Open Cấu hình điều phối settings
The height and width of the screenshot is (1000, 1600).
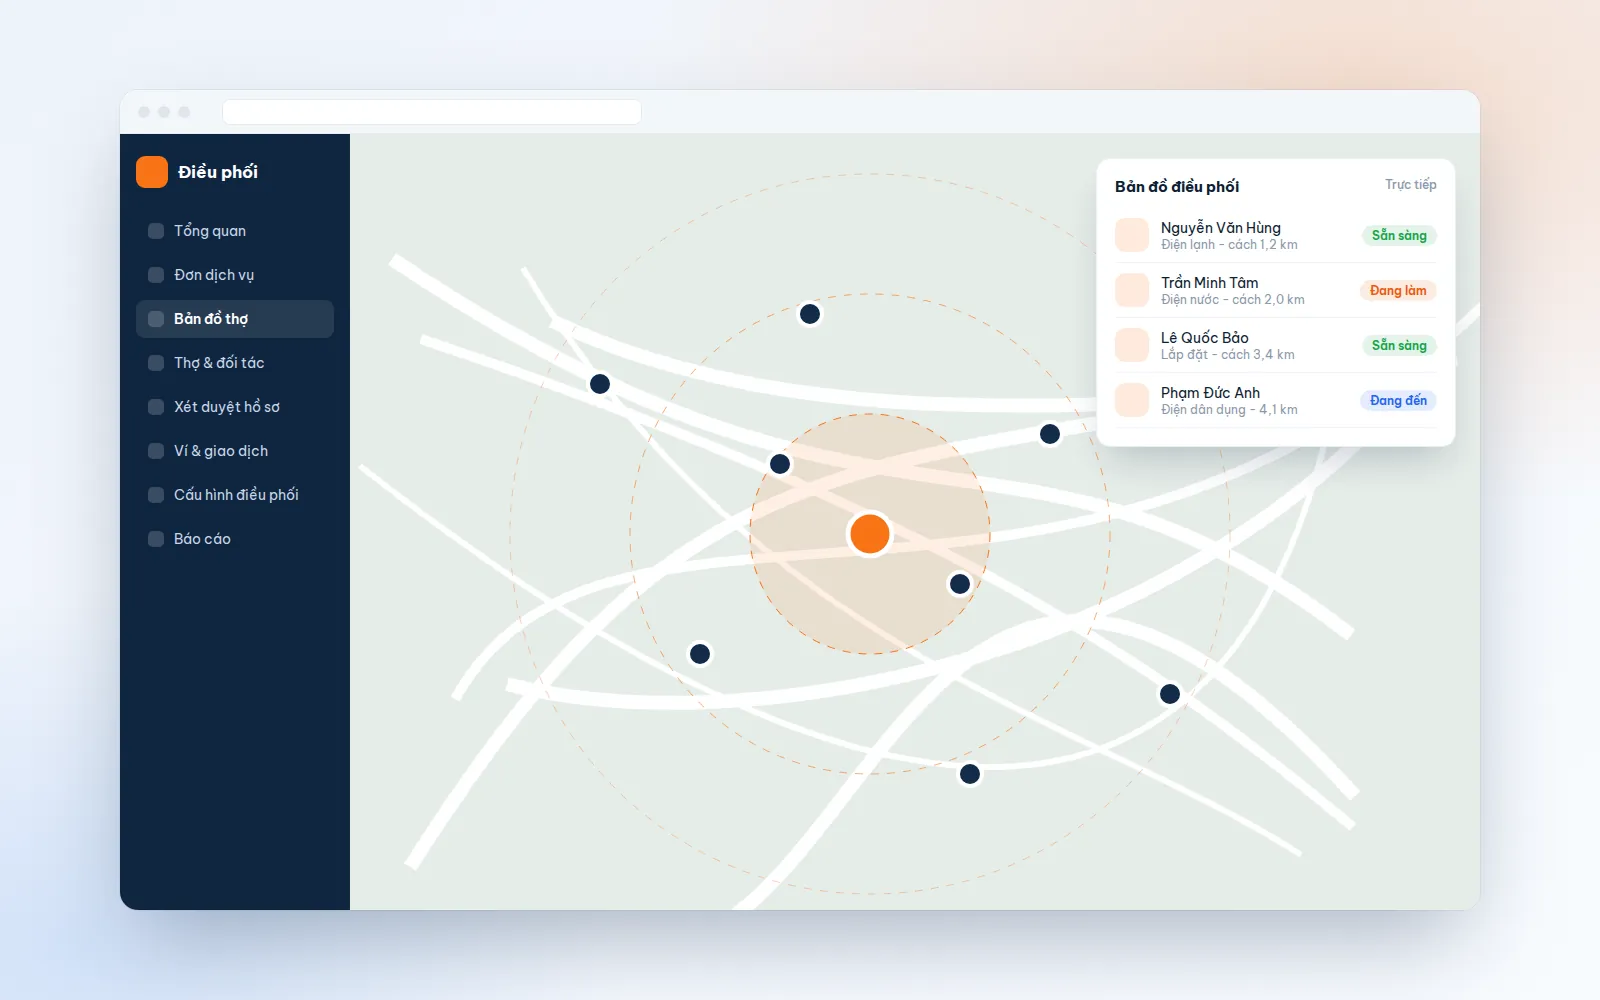235,495
